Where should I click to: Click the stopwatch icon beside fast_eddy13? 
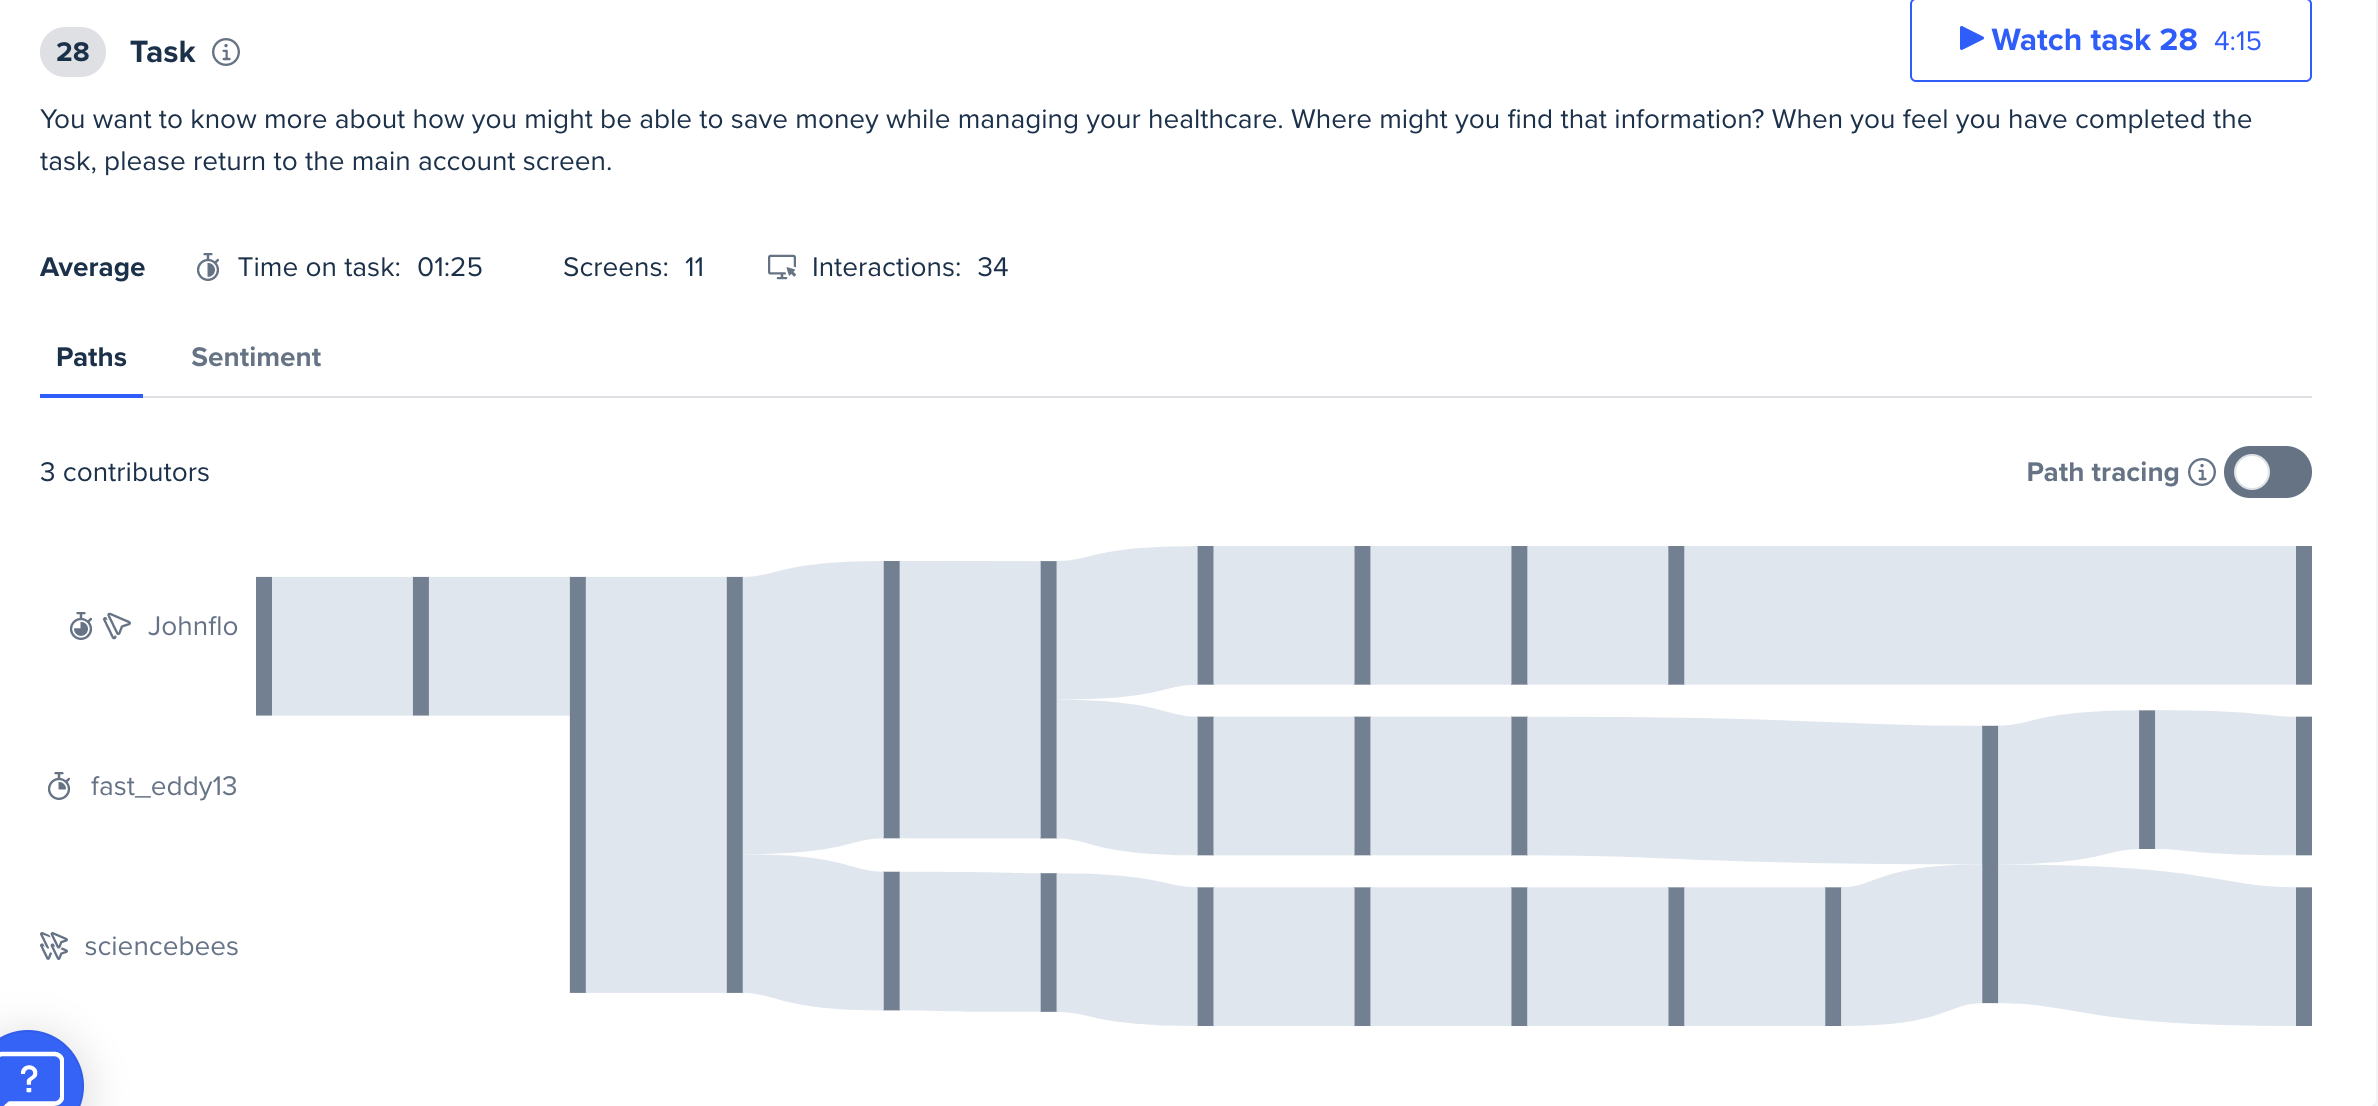coord(59,787)
